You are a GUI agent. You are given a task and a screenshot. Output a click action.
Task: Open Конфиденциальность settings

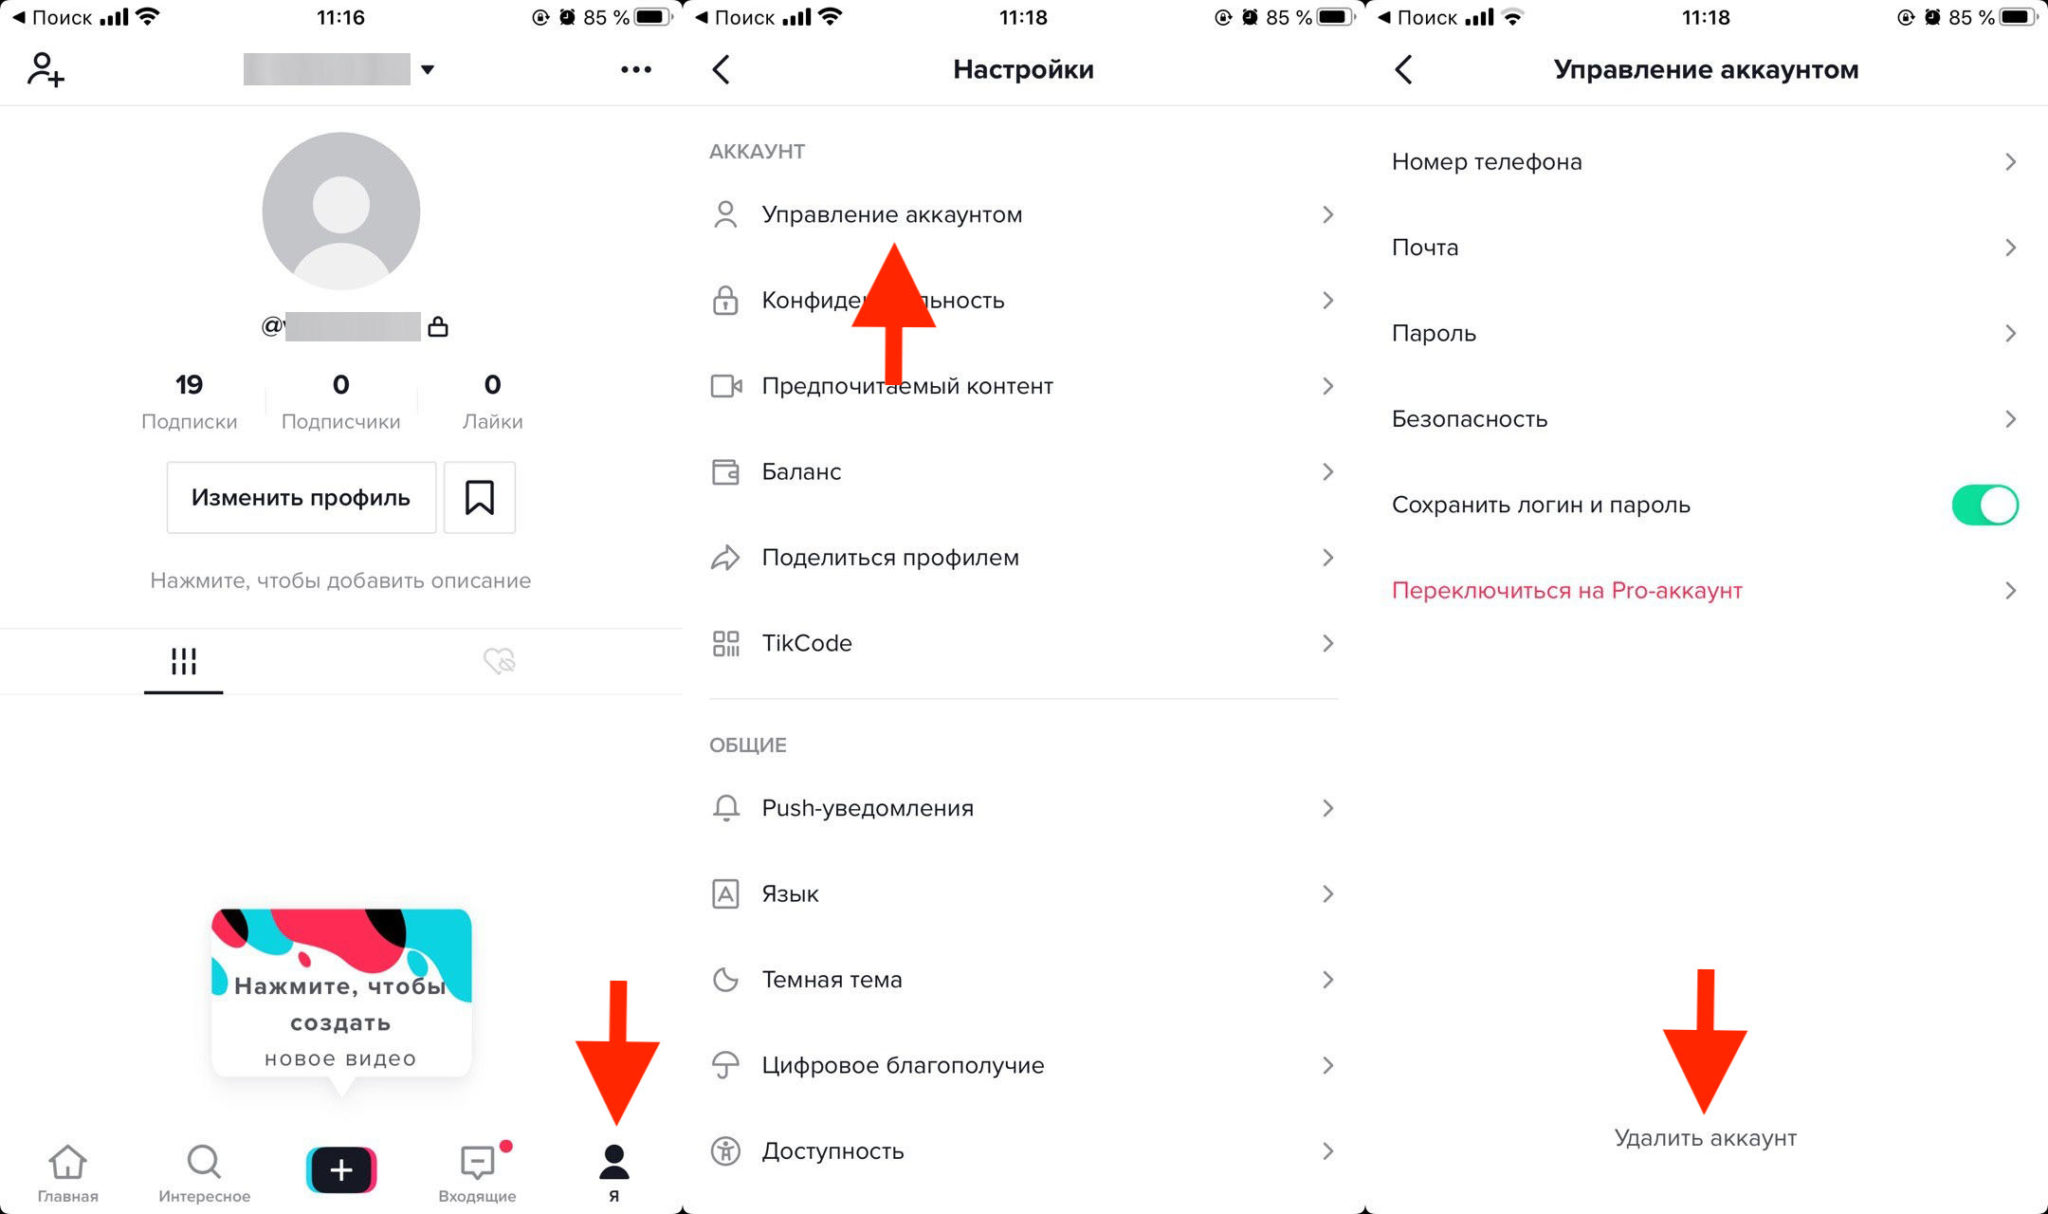click(x=1019, y=299)
